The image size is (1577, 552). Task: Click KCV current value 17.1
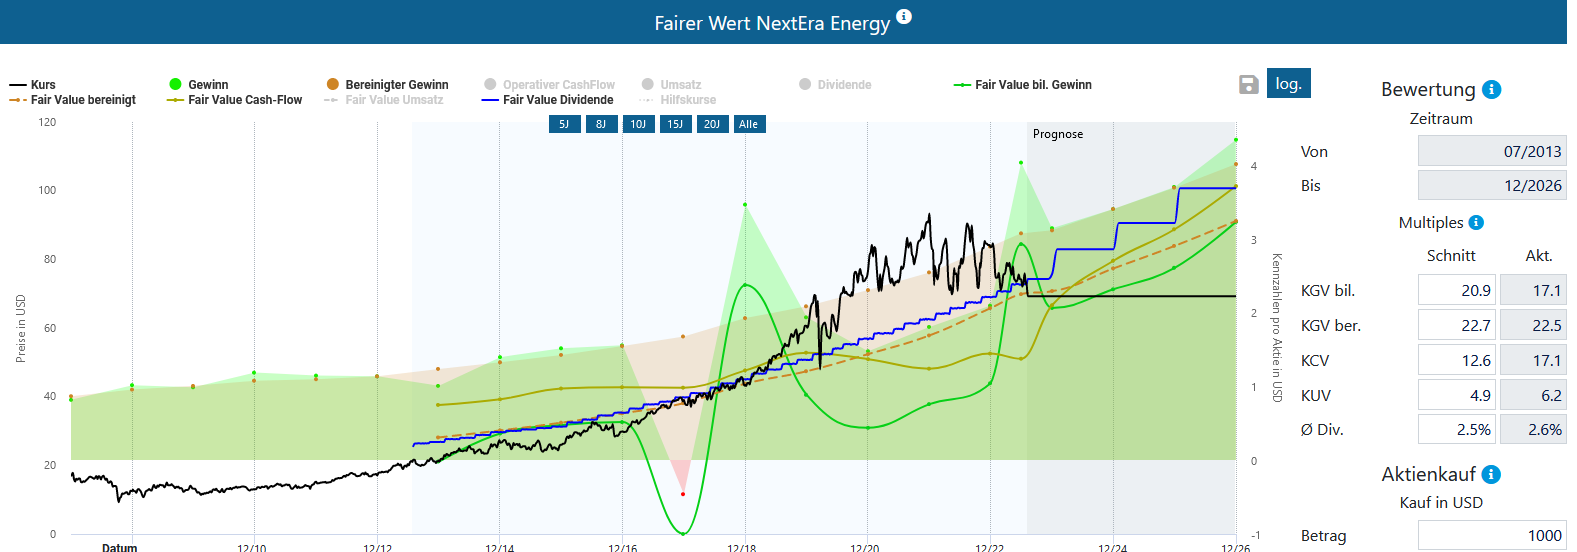point(1533,360)
